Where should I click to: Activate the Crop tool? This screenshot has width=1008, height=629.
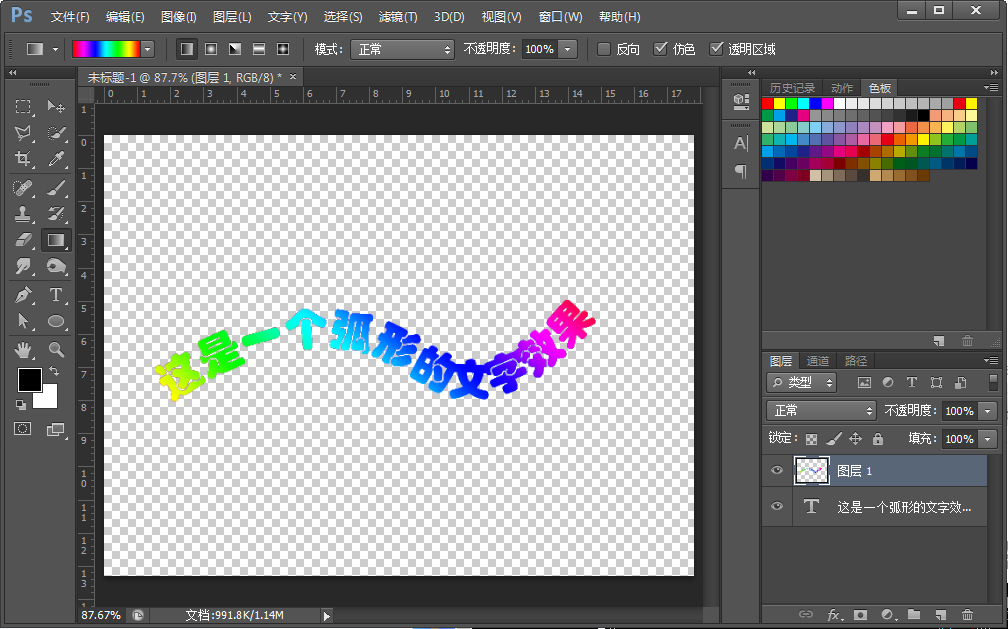coord(23,159)
